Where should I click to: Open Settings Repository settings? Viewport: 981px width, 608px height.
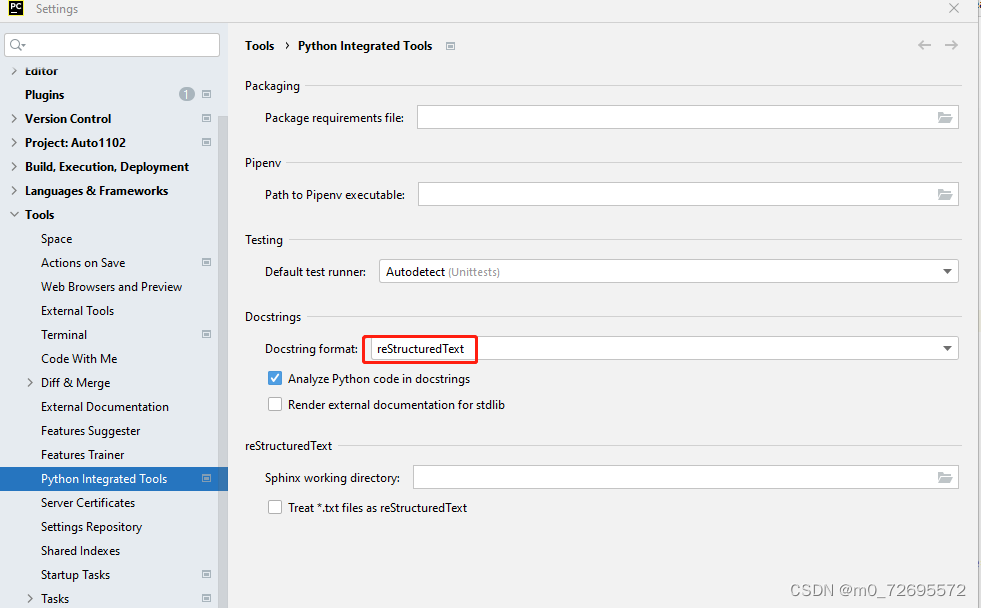click(x=91, y=527)
